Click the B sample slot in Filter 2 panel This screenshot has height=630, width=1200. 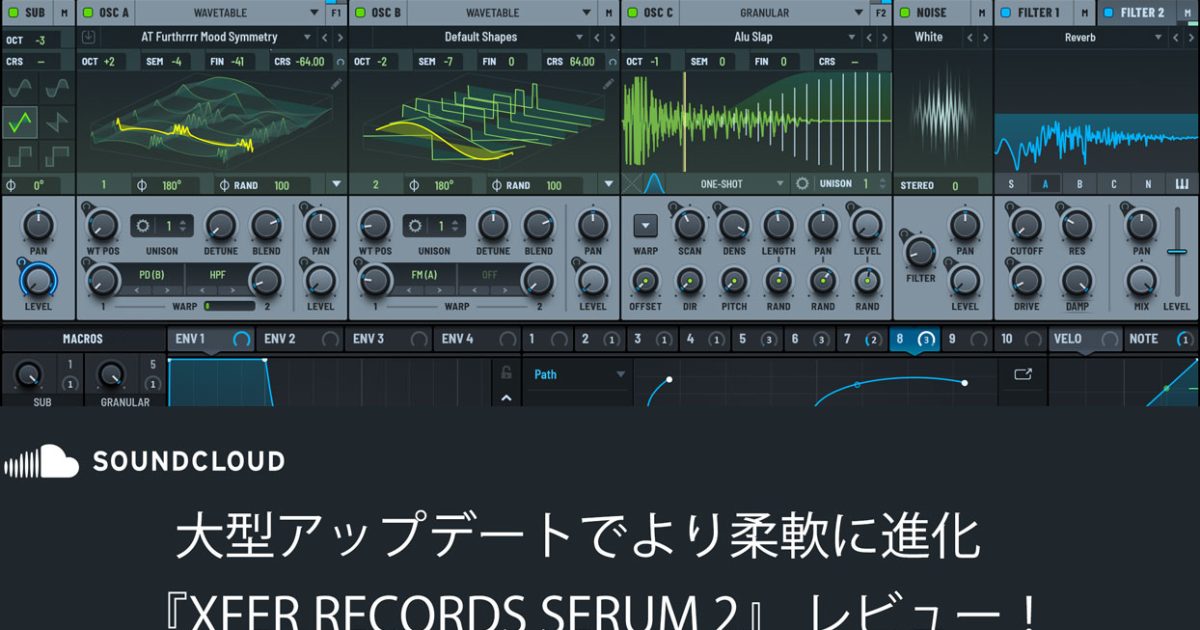coord(1079,184)
